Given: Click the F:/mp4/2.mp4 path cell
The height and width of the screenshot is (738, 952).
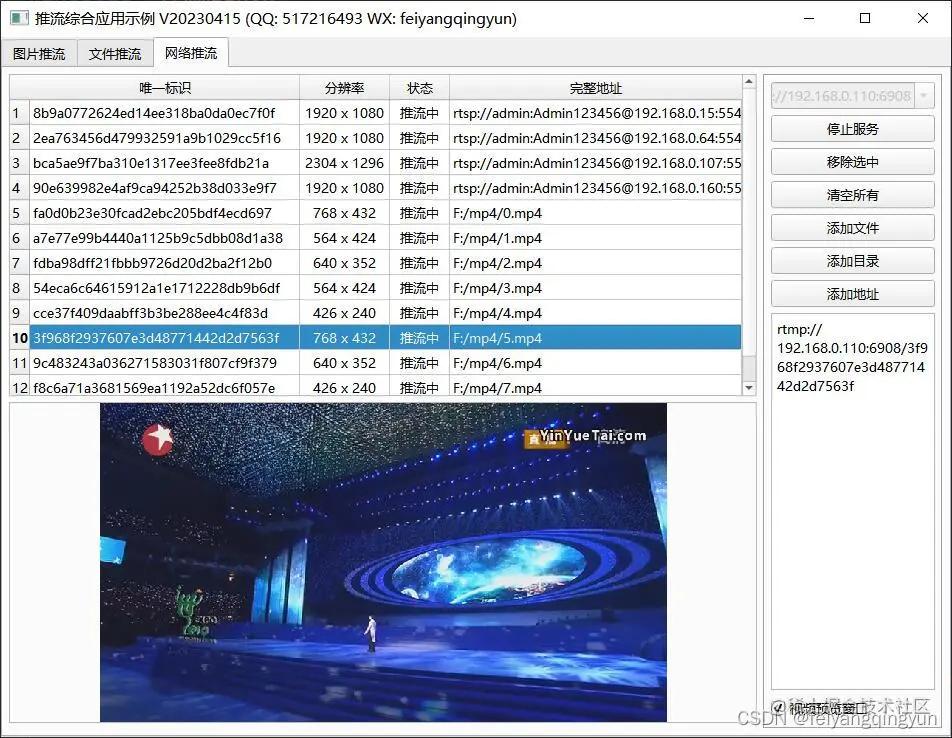Looking at the screenshot, I should click(596, 263).
